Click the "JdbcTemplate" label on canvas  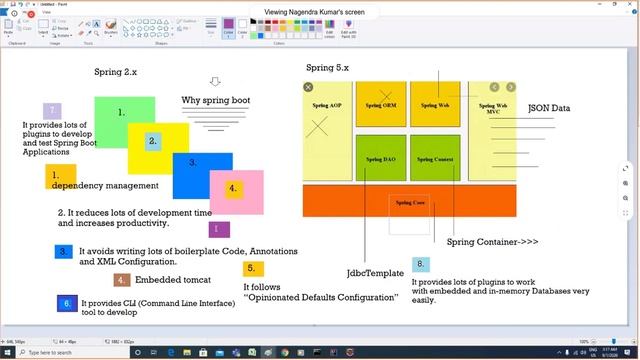[375, 273]
